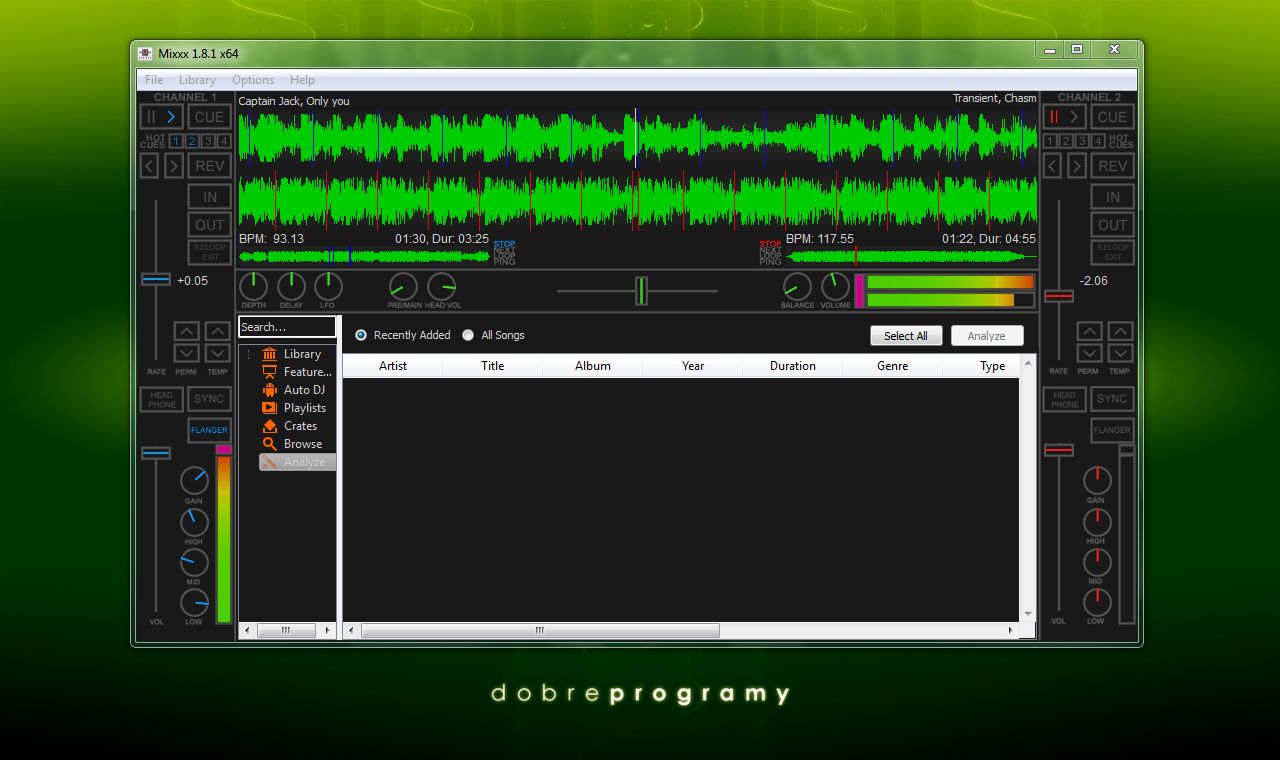Viewport: 1280px width, 760px height.
Task: Toggle play/pause on Channel 2 deck
Action: [1064, 117]
